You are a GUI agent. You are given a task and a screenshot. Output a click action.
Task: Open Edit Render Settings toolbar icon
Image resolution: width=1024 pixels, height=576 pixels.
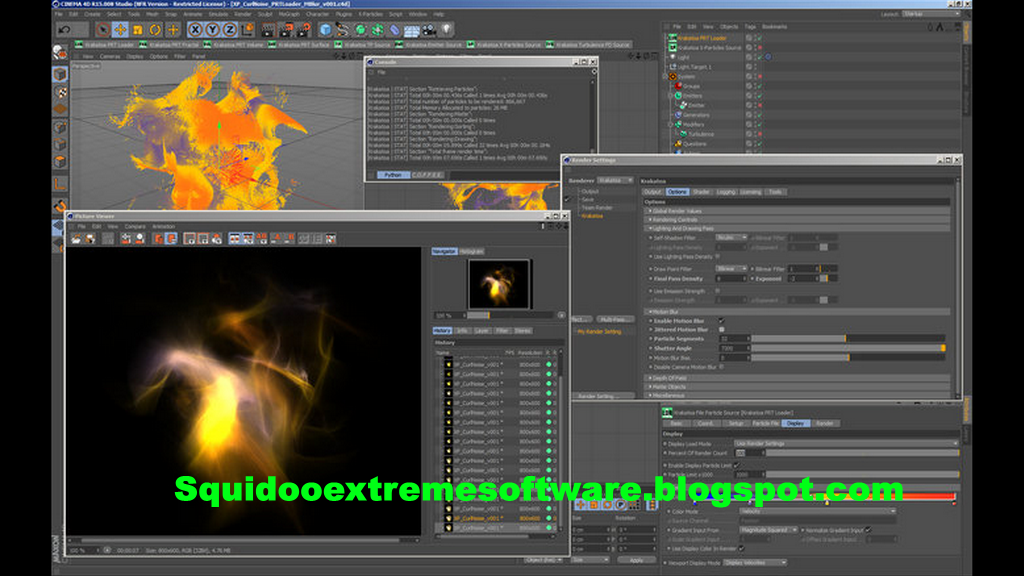tap(304, 29)
